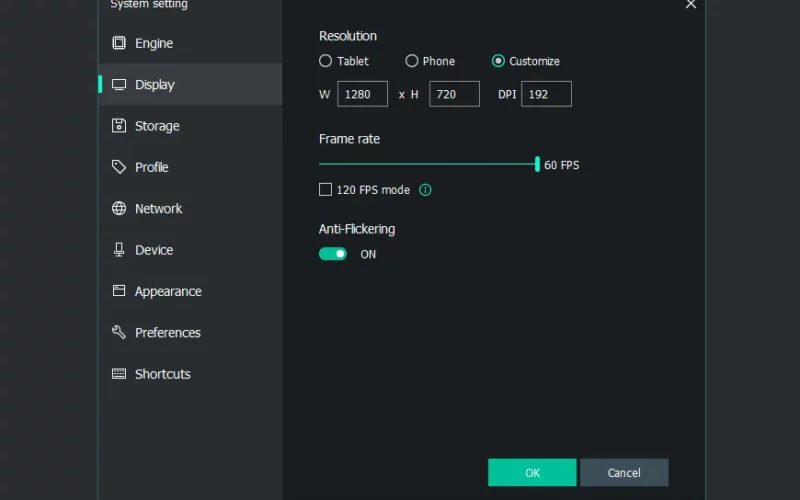Click the height field showing 720

pos(454,94)
